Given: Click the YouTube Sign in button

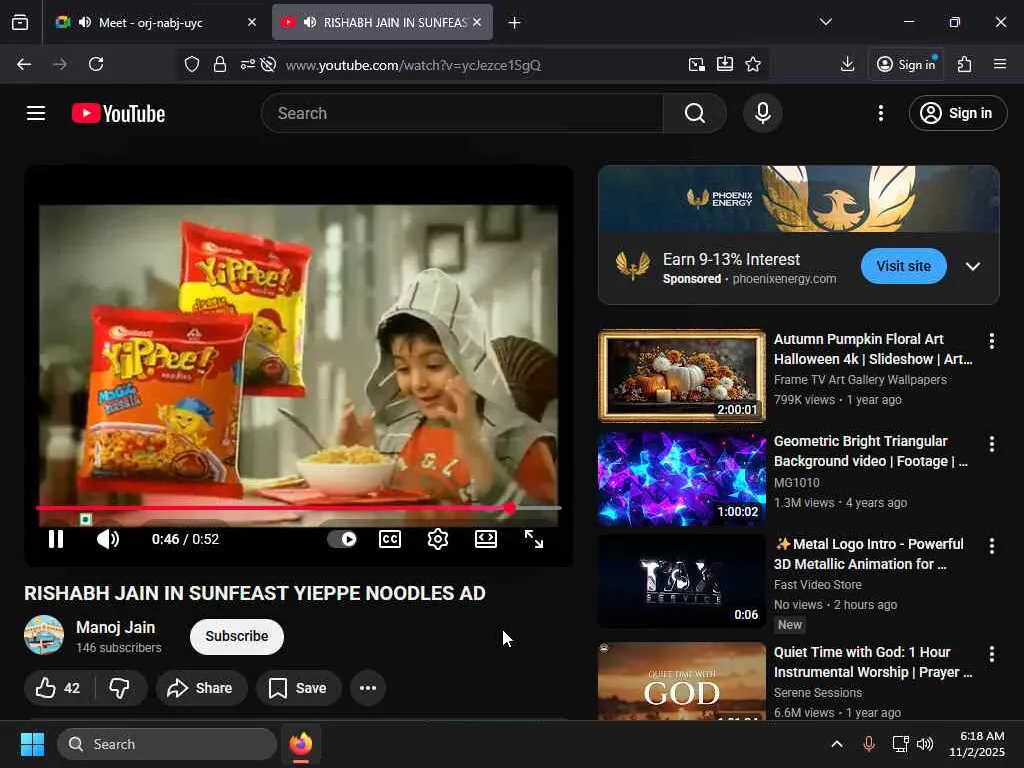Looking at the screenshot, I should coord(957,114).
